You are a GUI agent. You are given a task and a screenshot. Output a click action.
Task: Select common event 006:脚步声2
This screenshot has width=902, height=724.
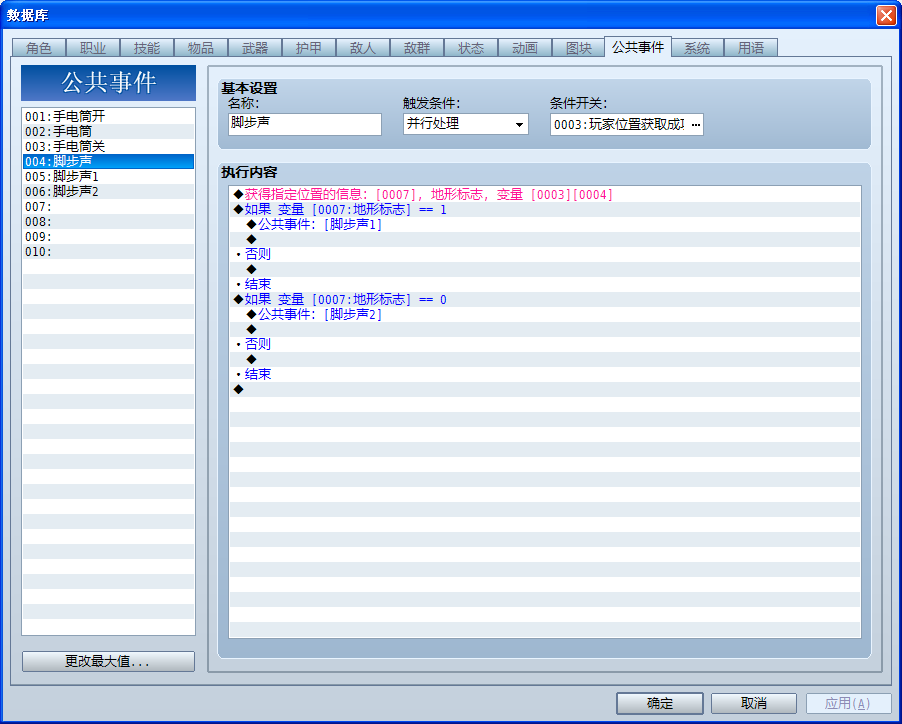[108, 191]
